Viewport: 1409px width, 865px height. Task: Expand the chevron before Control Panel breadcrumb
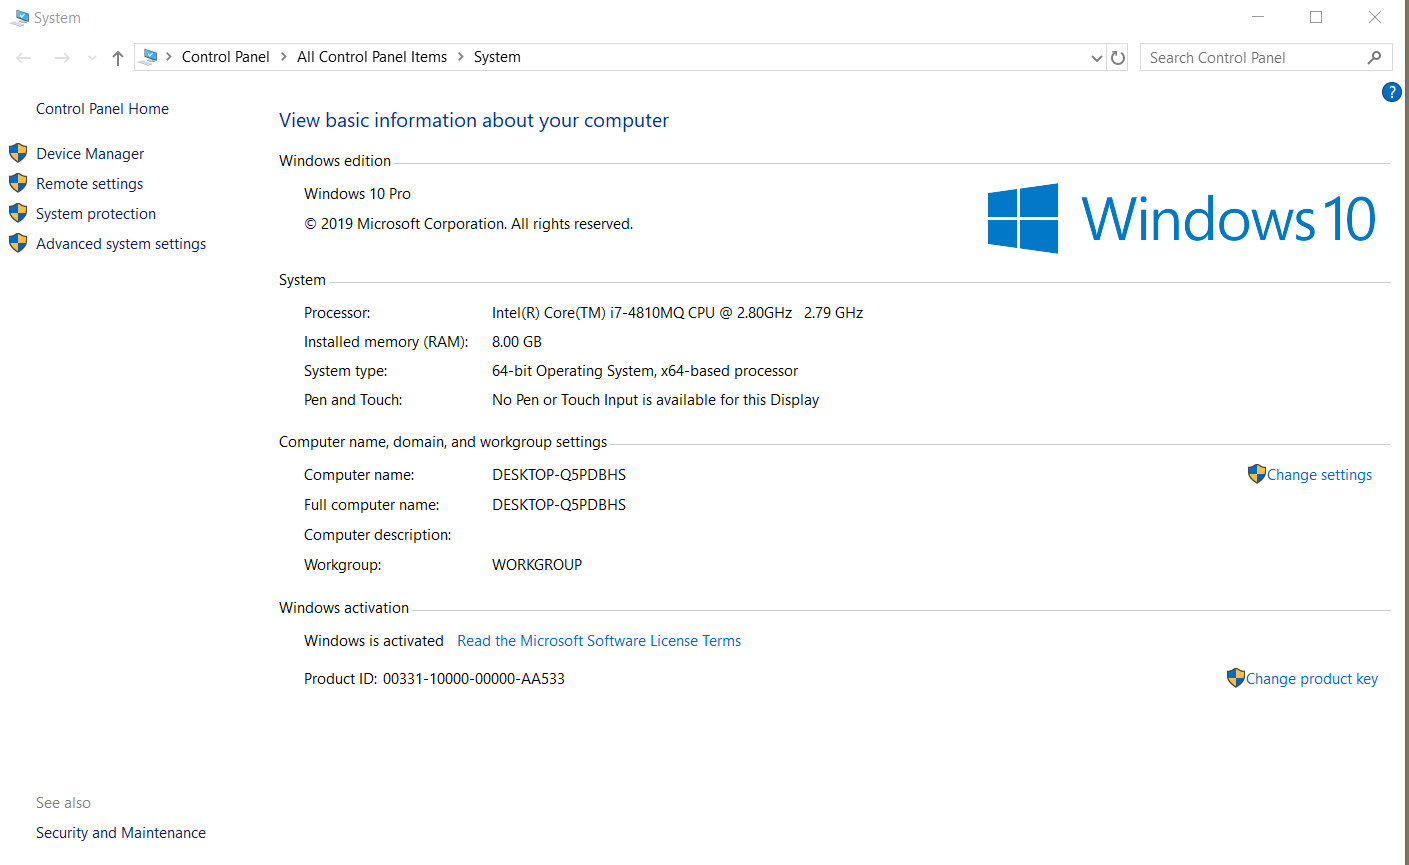pos(169,57)
